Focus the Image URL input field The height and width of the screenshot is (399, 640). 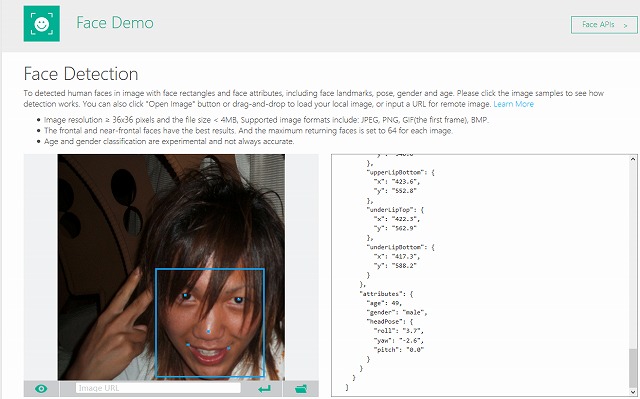point(158,388)
